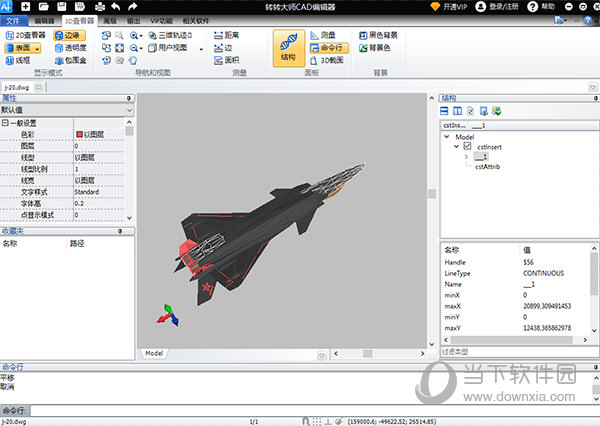Select the 距离 (Distance) measure tool
Screen dimensions: 600x426
[x=226, y=34]
